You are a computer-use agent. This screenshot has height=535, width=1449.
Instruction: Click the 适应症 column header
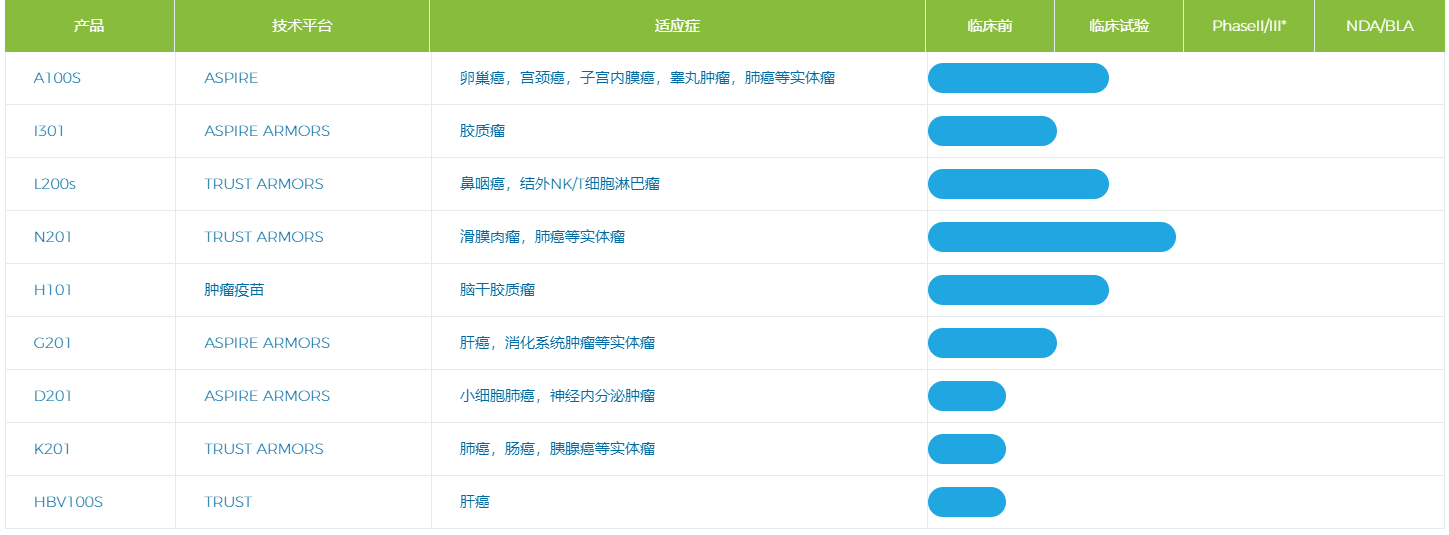[x=677, y=26]
